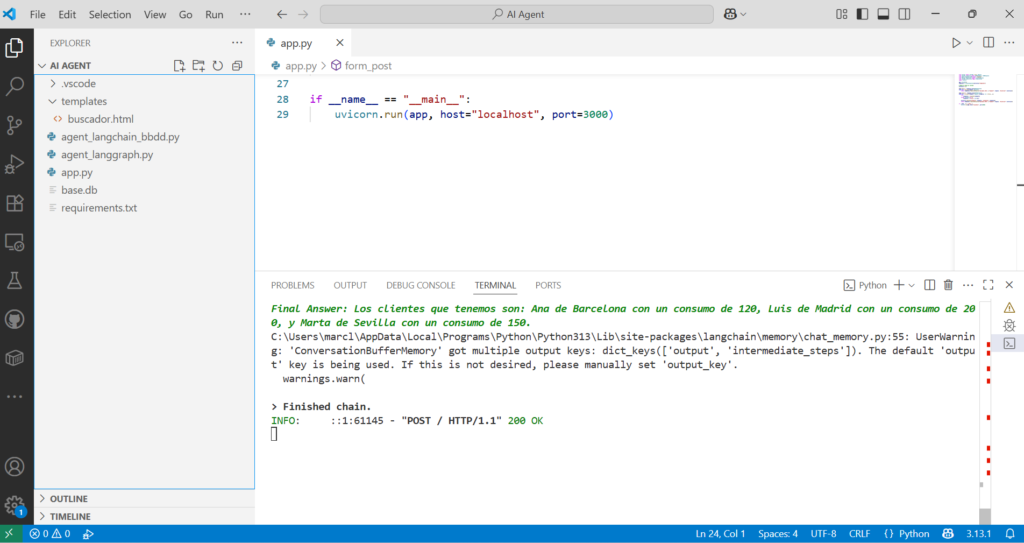Toggle the bottom panel layout button
The height and width of the screenshot is (543, 1024).
click(883, 15)
